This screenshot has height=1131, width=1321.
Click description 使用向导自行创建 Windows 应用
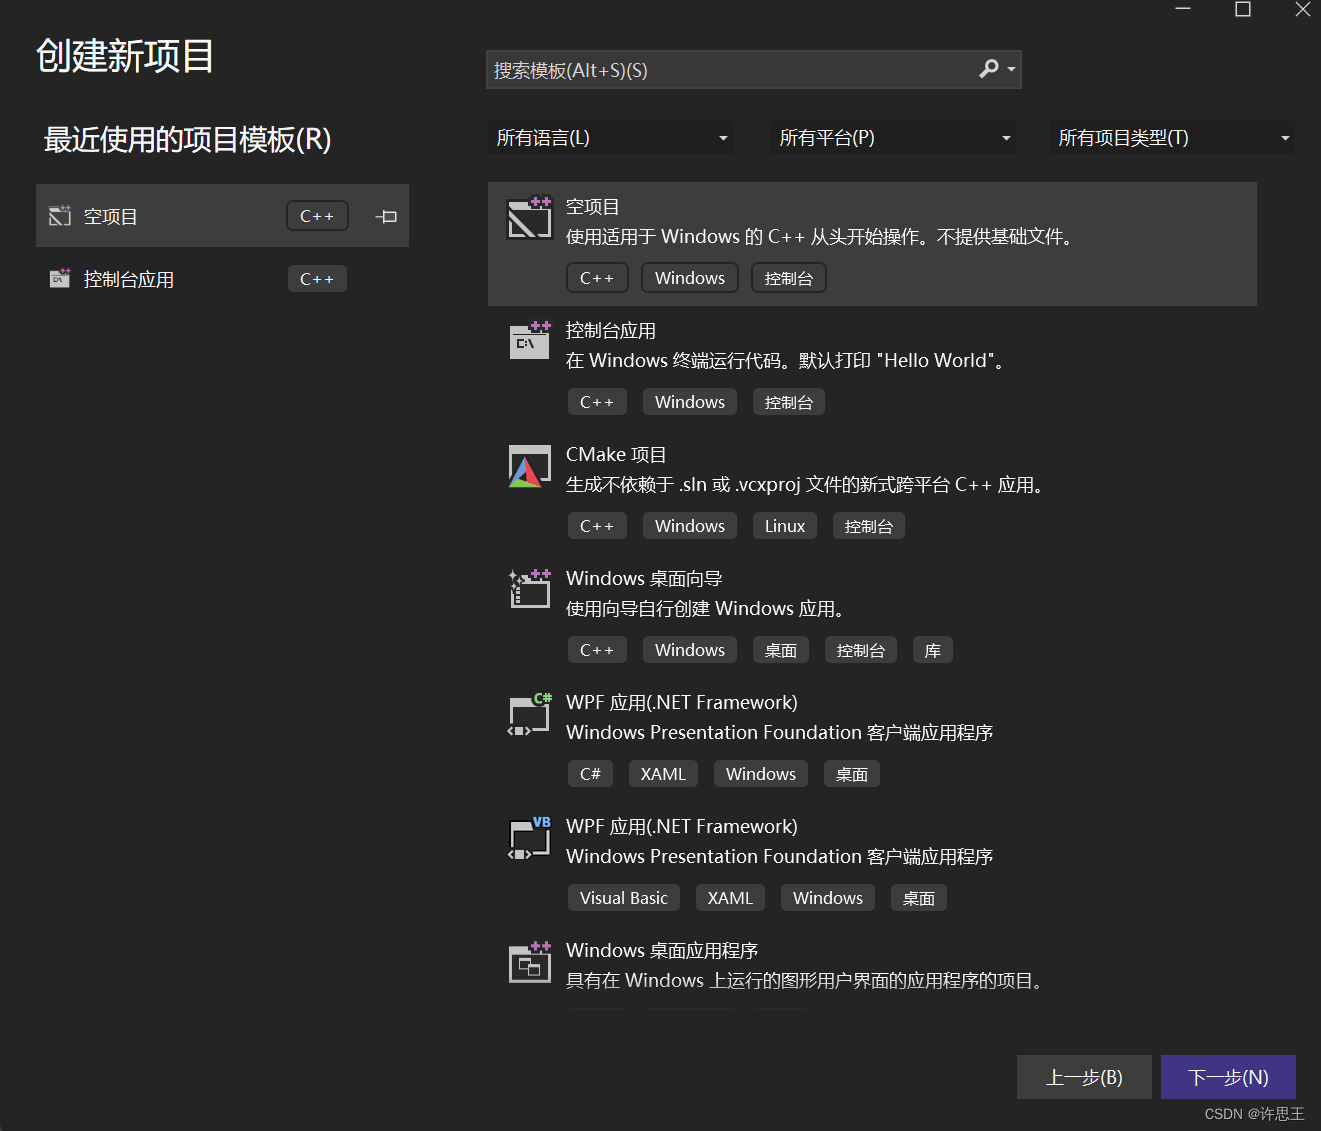click(705, 609)
